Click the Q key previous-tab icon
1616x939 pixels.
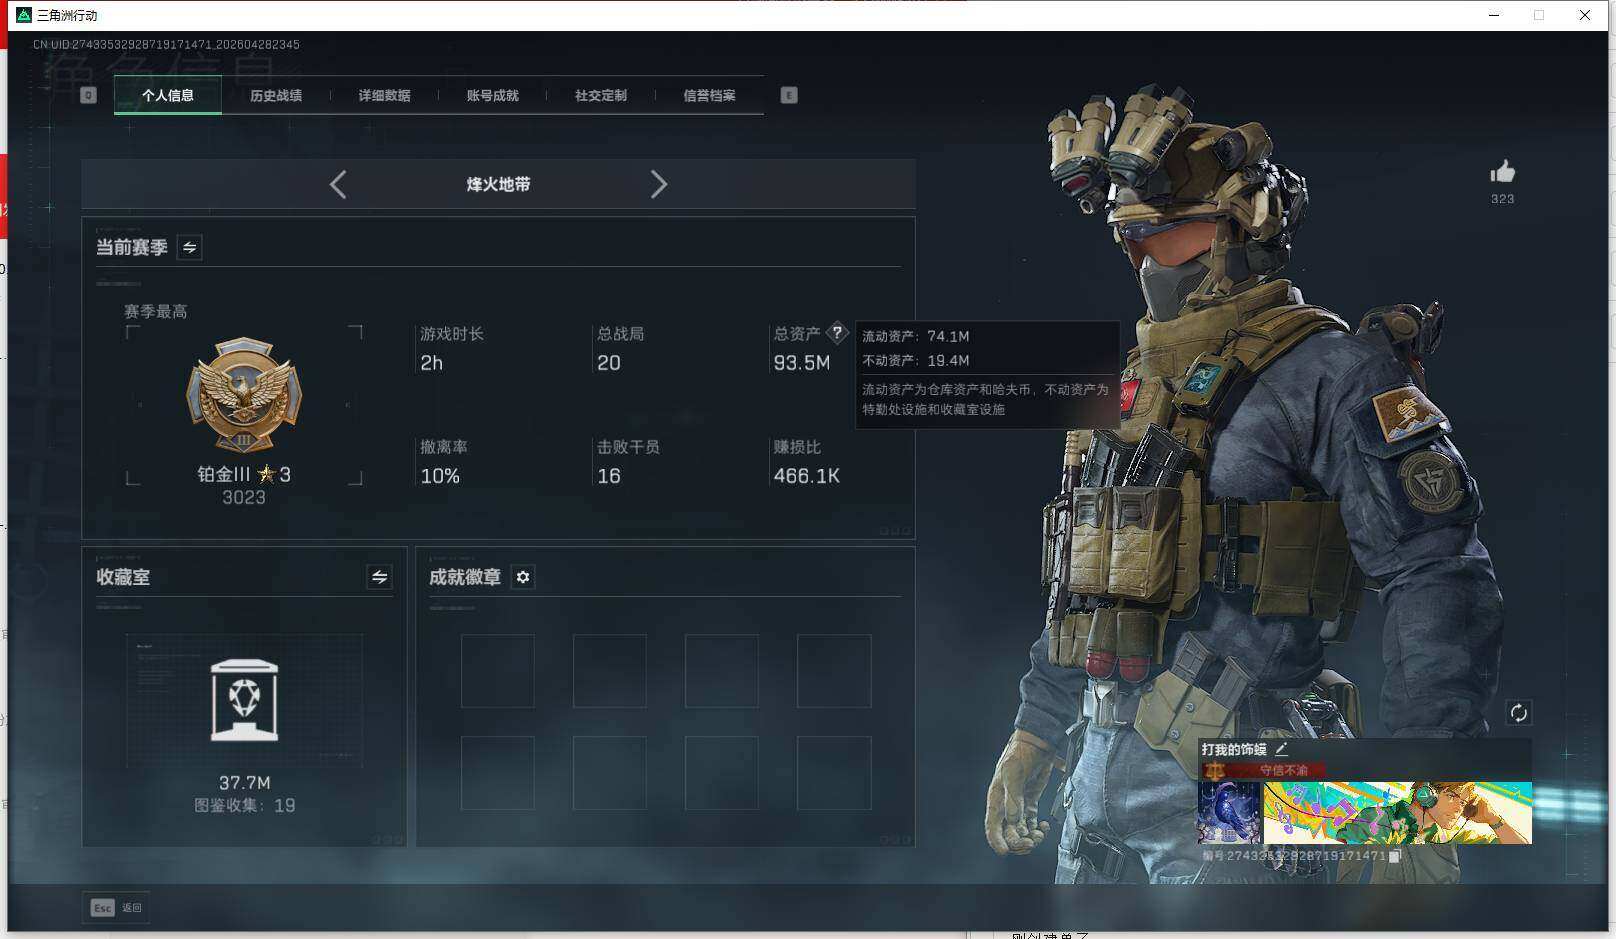(88, 95)
